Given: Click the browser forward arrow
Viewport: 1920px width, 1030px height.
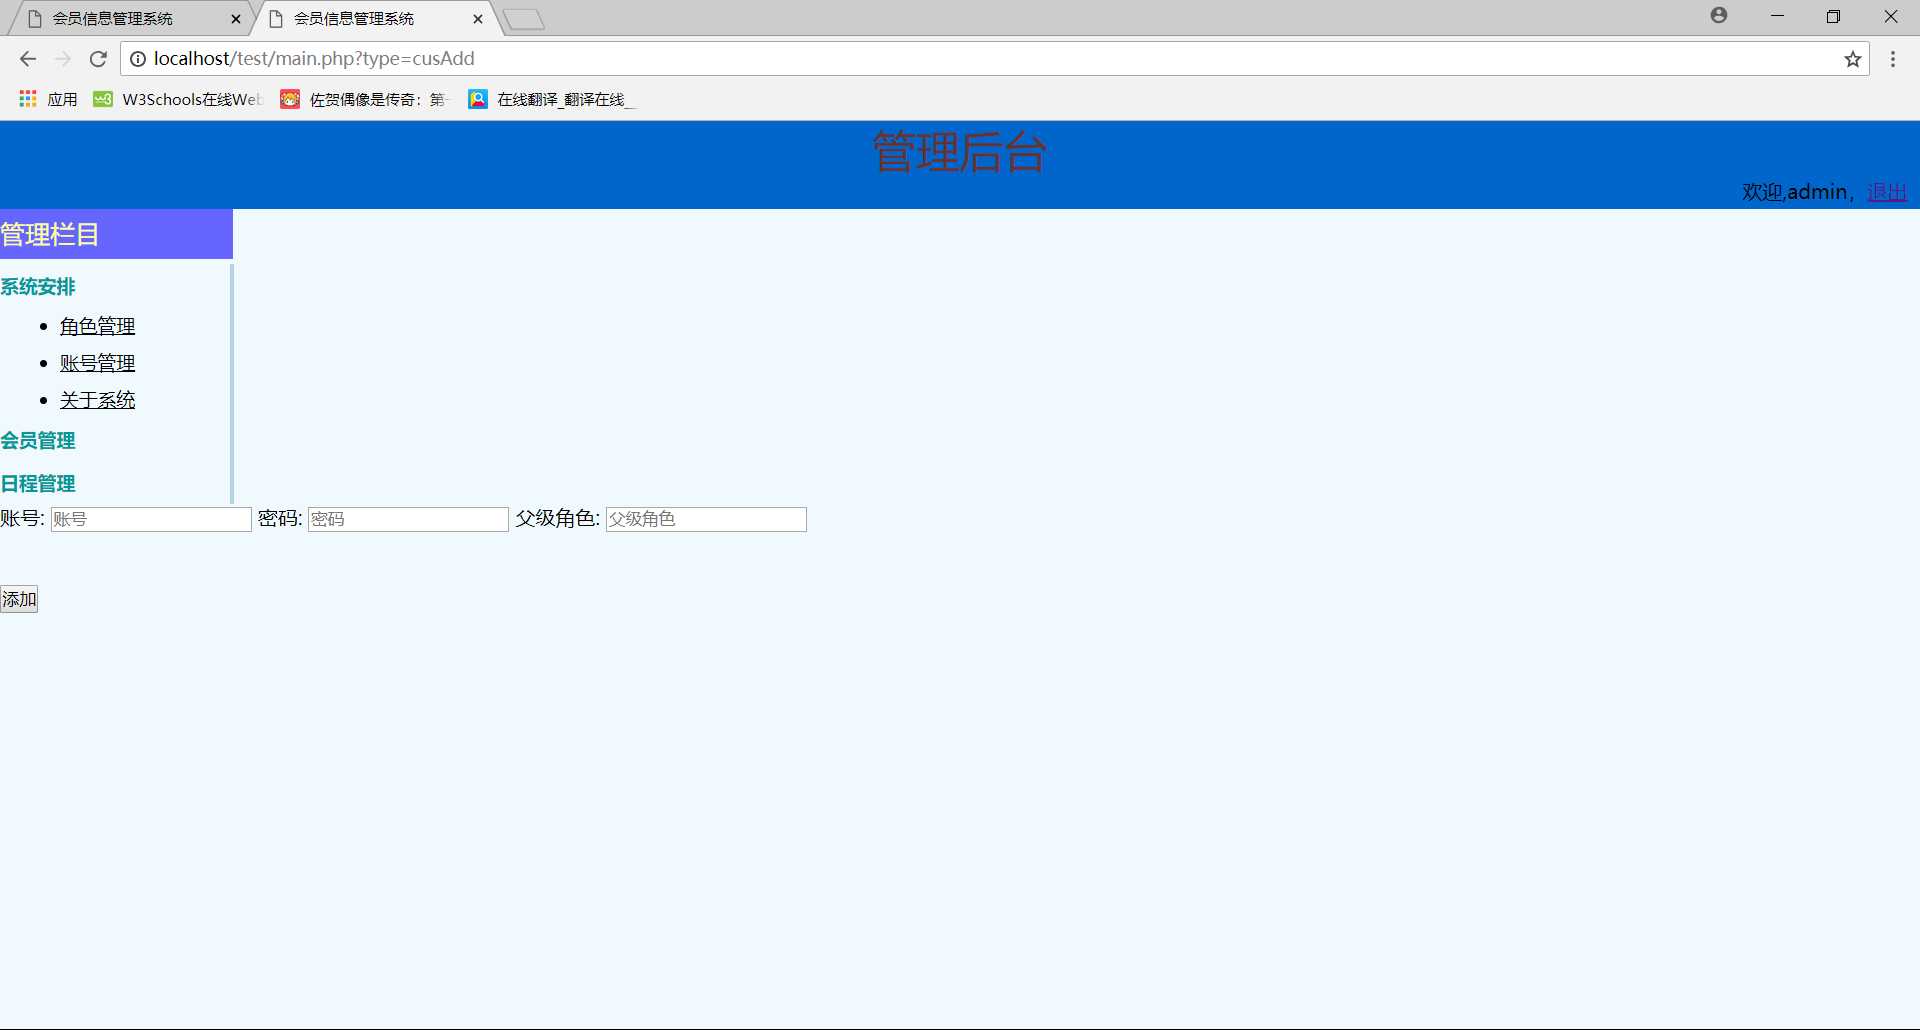Looking at the screenshot, I should 63,59.
